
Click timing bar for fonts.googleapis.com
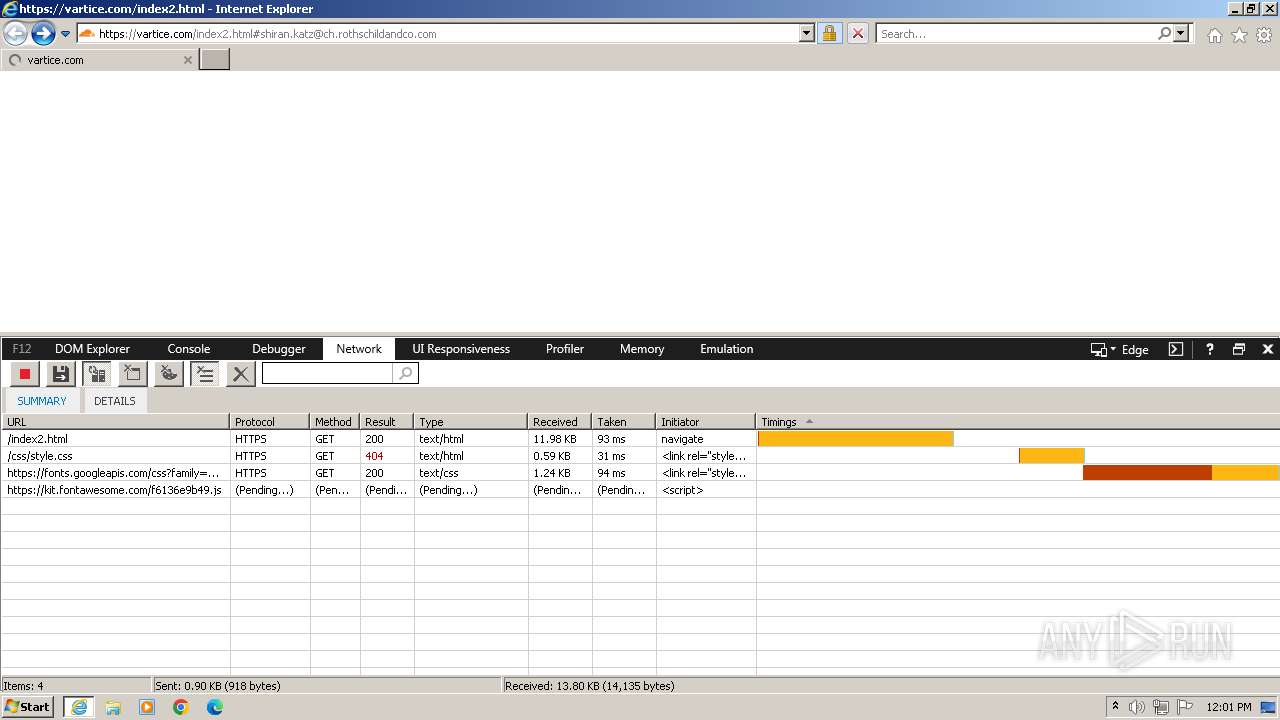tap(1181, 473)
